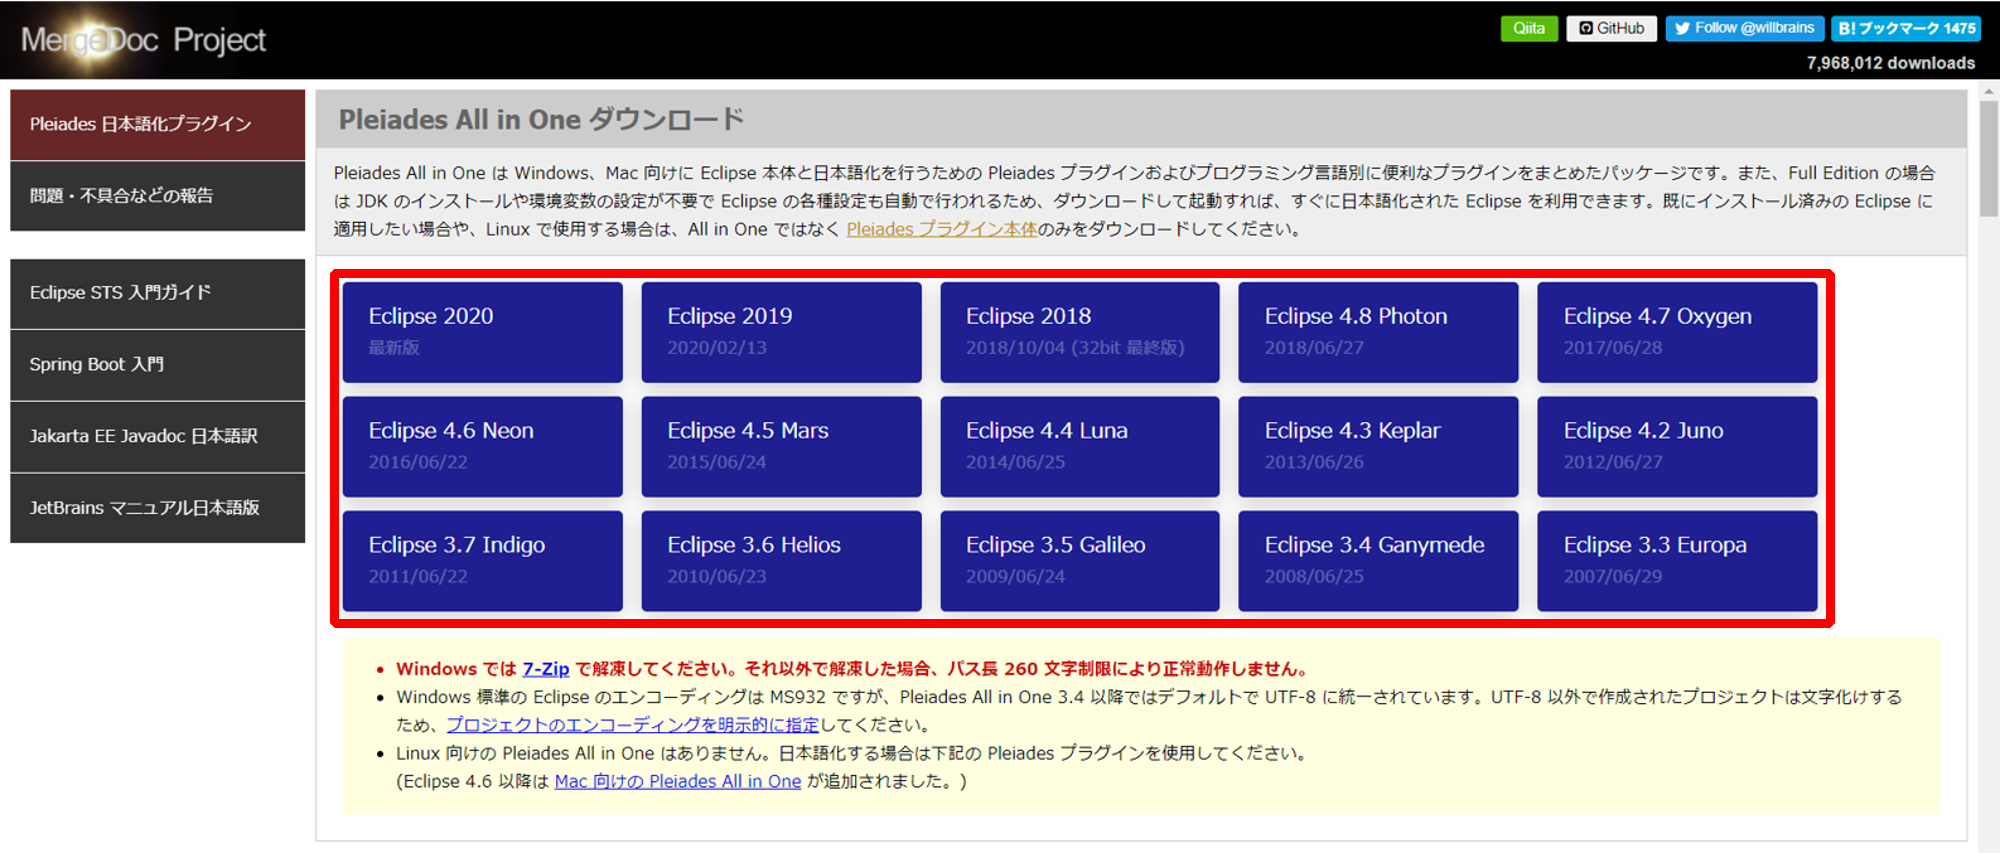Follow プロジェクトのエンコーディングを明示的に指定 link
Viewport: 2000px width, 853px height.
tap(632, 725)
